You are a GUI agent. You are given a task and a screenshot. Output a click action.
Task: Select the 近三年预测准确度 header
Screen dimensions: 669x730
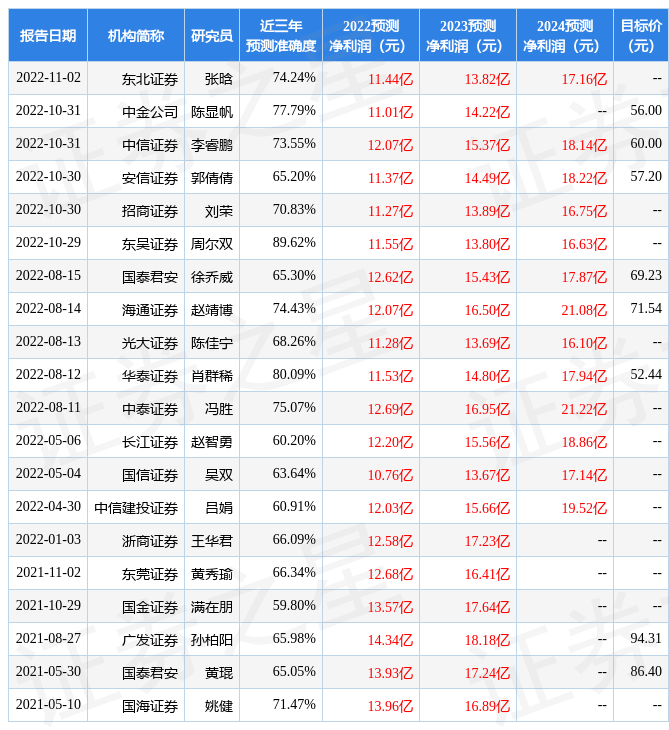coord(280,35)
